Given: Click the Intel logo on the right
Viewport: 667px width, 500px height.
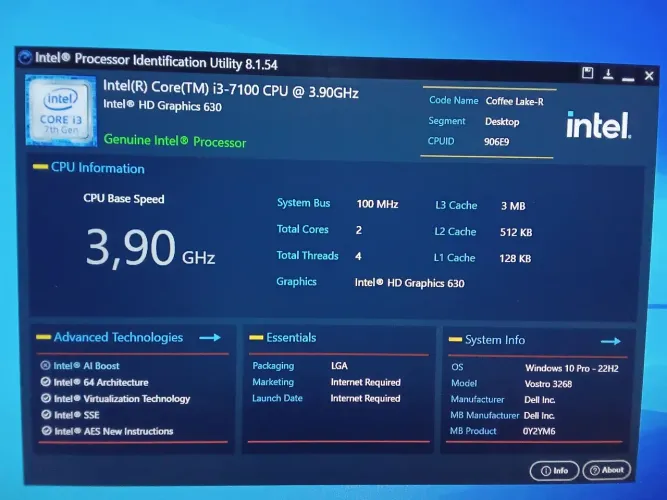Looking at the screenshot, I should click(x=599, y=125).
